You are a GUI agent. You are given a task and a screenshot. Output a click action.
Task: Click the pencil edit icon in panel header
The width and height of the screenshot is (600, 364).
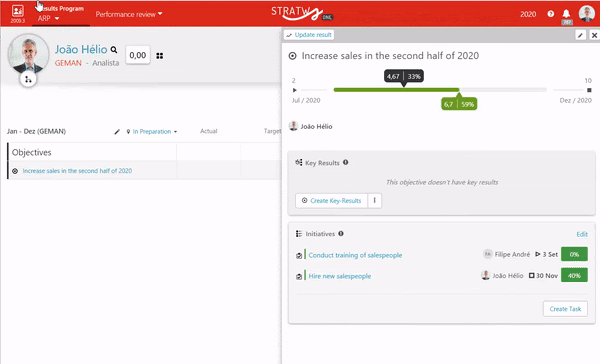(580, 35)
